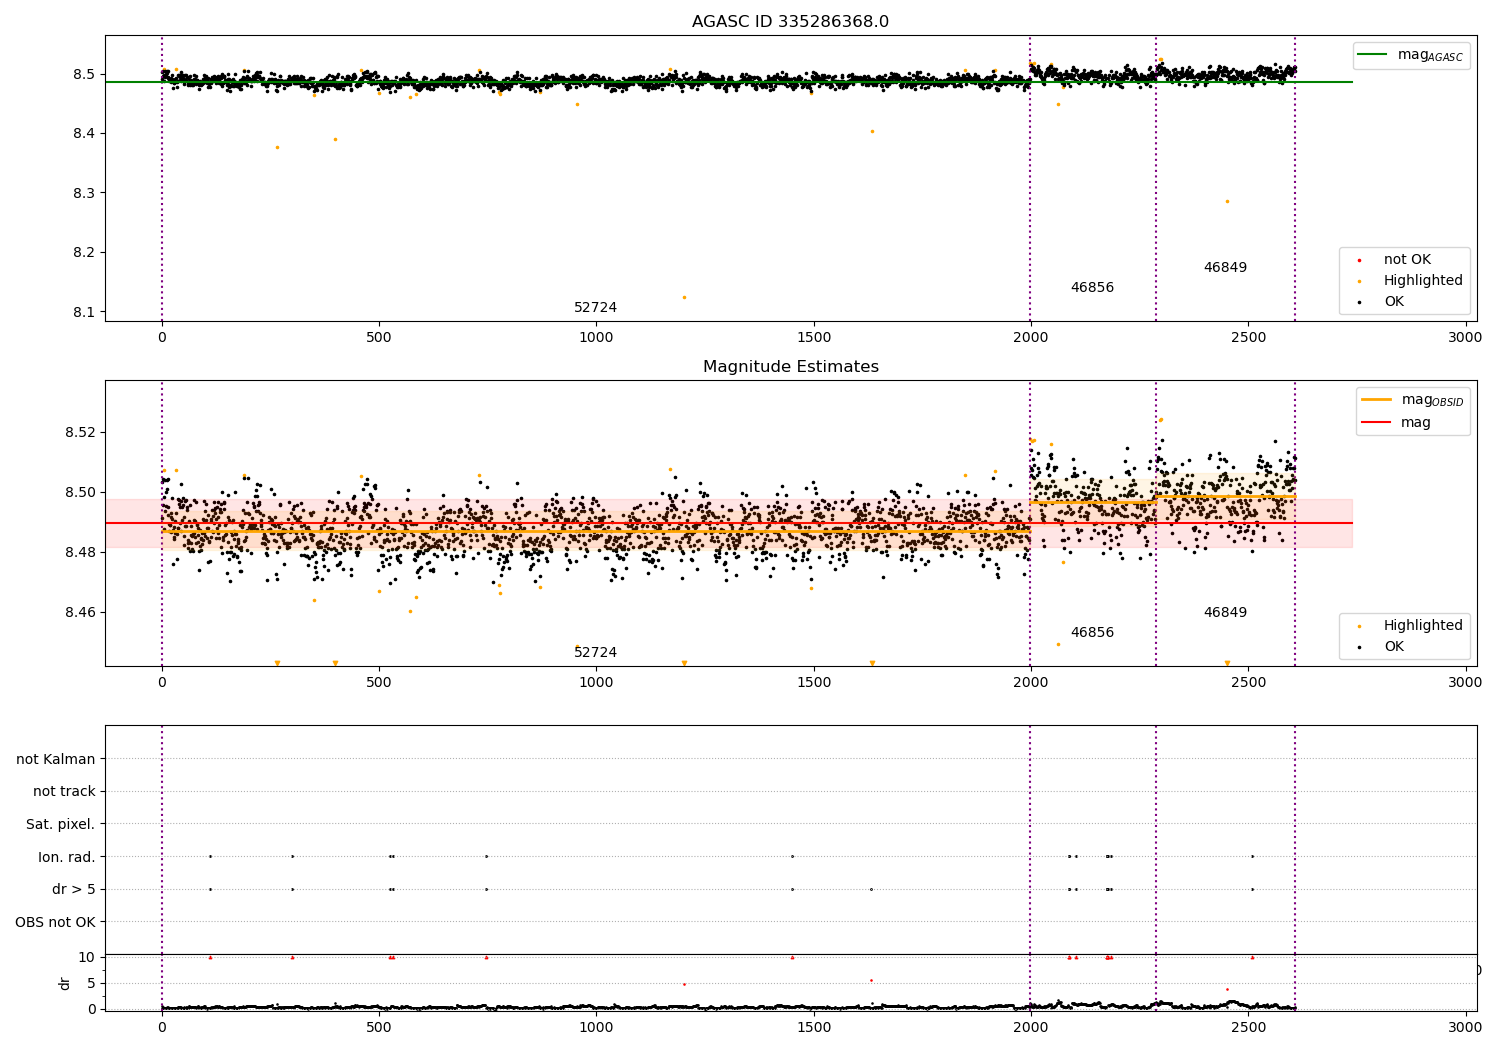Click y-axis tick 8.50 on middle plot
Screen dimensions: 1500x1050
click(80, 493)
